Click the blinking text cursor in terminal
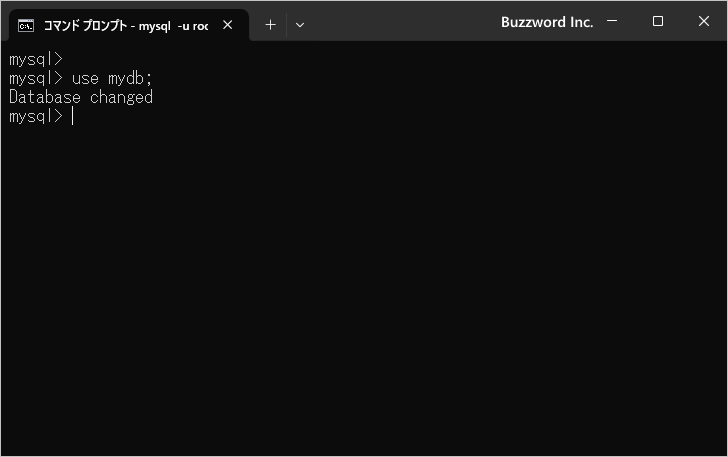728x457 pixels. [72, 116]
